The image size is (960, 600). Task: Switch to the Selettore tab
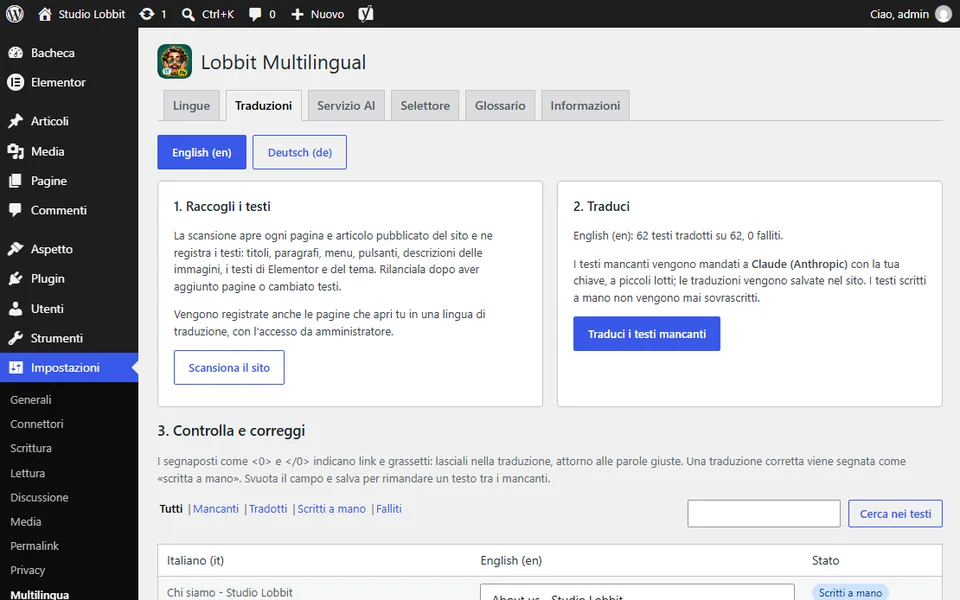pyautogui.click(x=425, y=105)
